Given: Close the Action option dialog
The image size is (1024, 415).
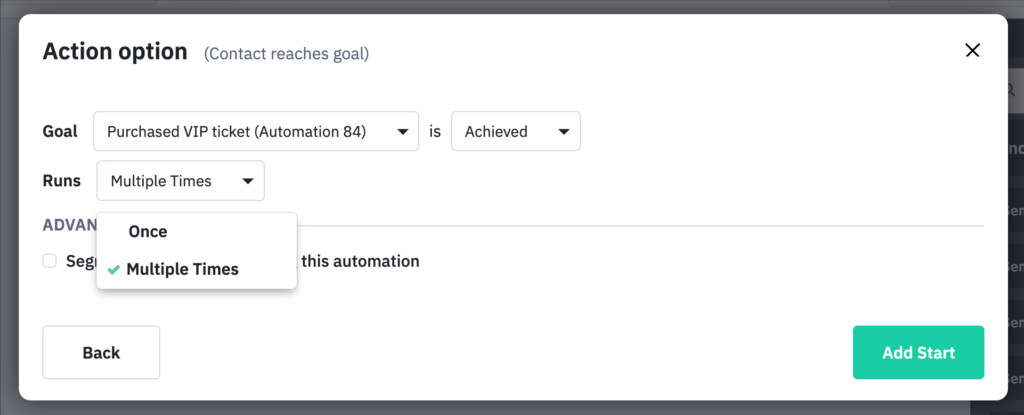Looking at the screenshot, I should (972, 51).
